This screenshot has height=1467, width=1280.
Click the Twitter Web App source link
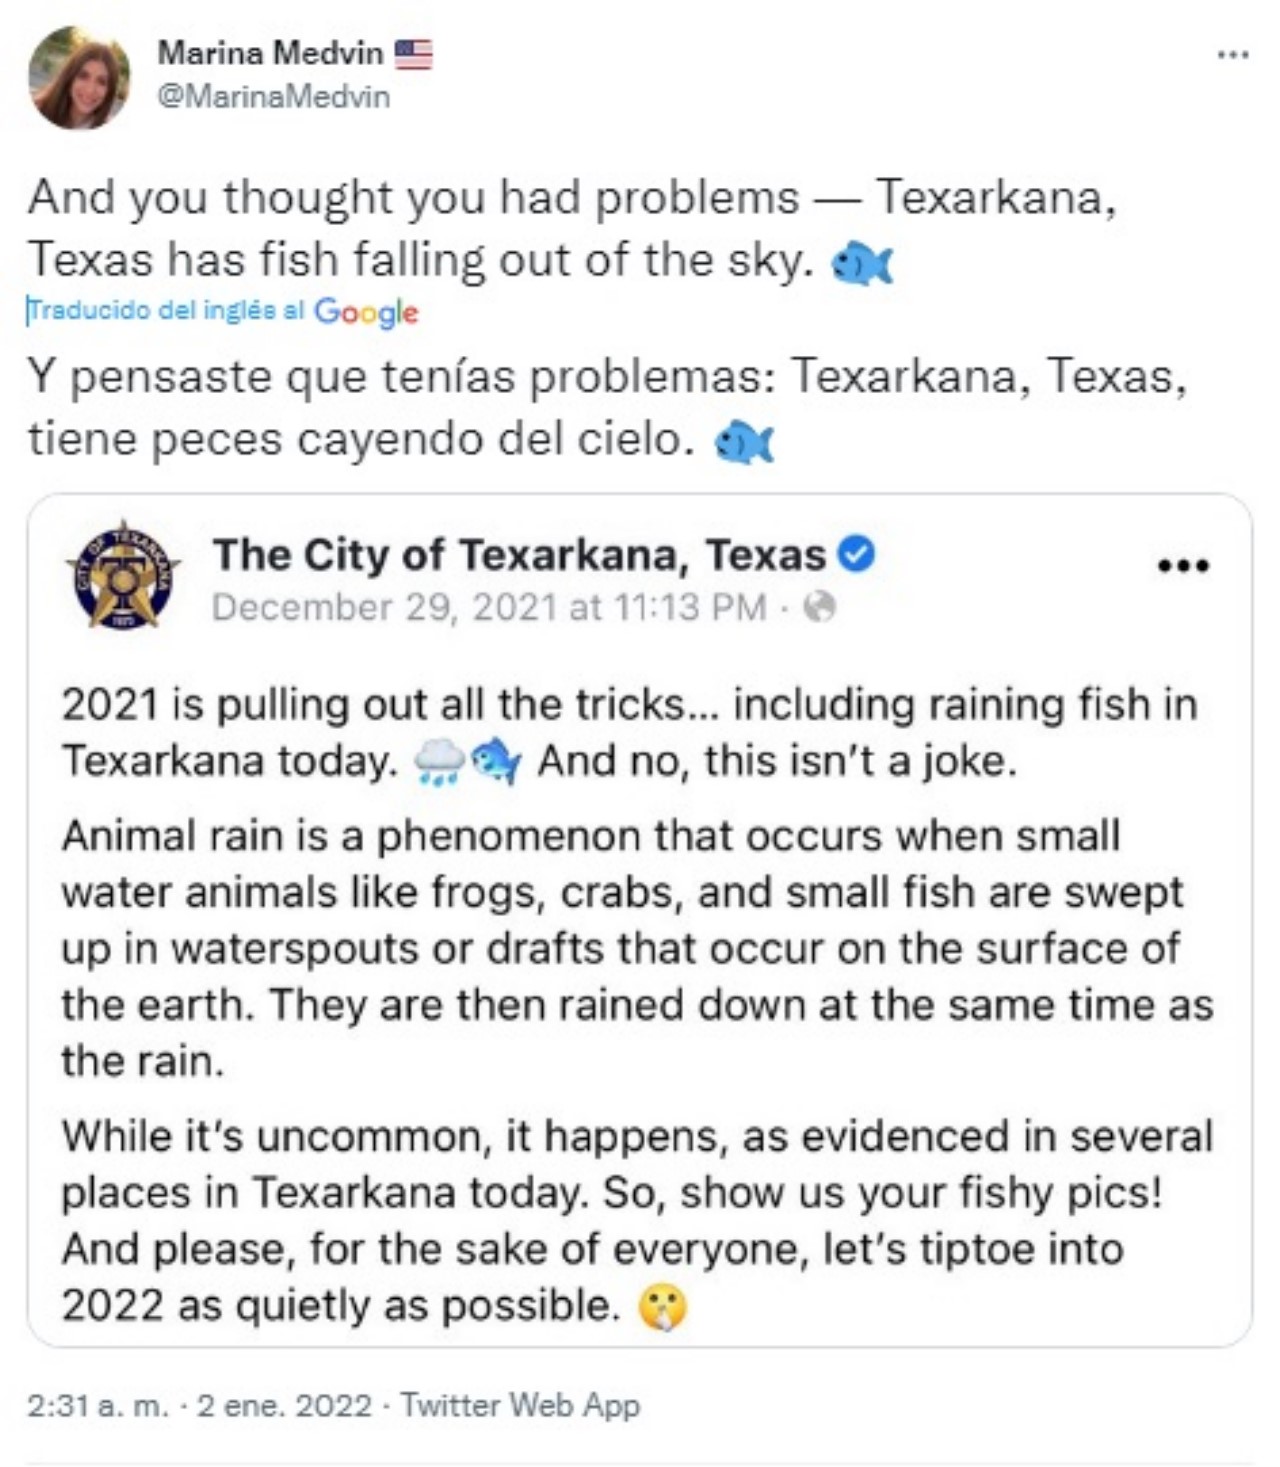tap(520, 1405)
